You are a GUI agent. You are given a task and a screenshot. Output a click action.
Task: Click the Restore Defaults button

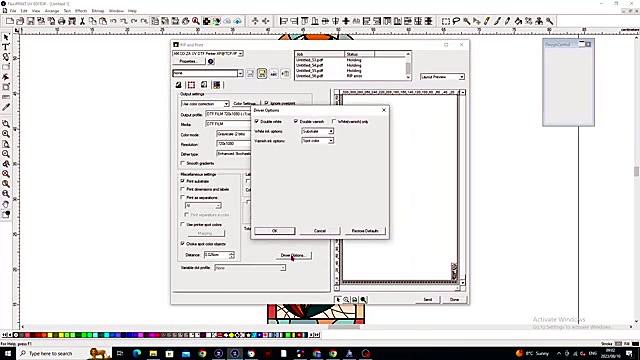pyautogui.click(x=365, y=231)
